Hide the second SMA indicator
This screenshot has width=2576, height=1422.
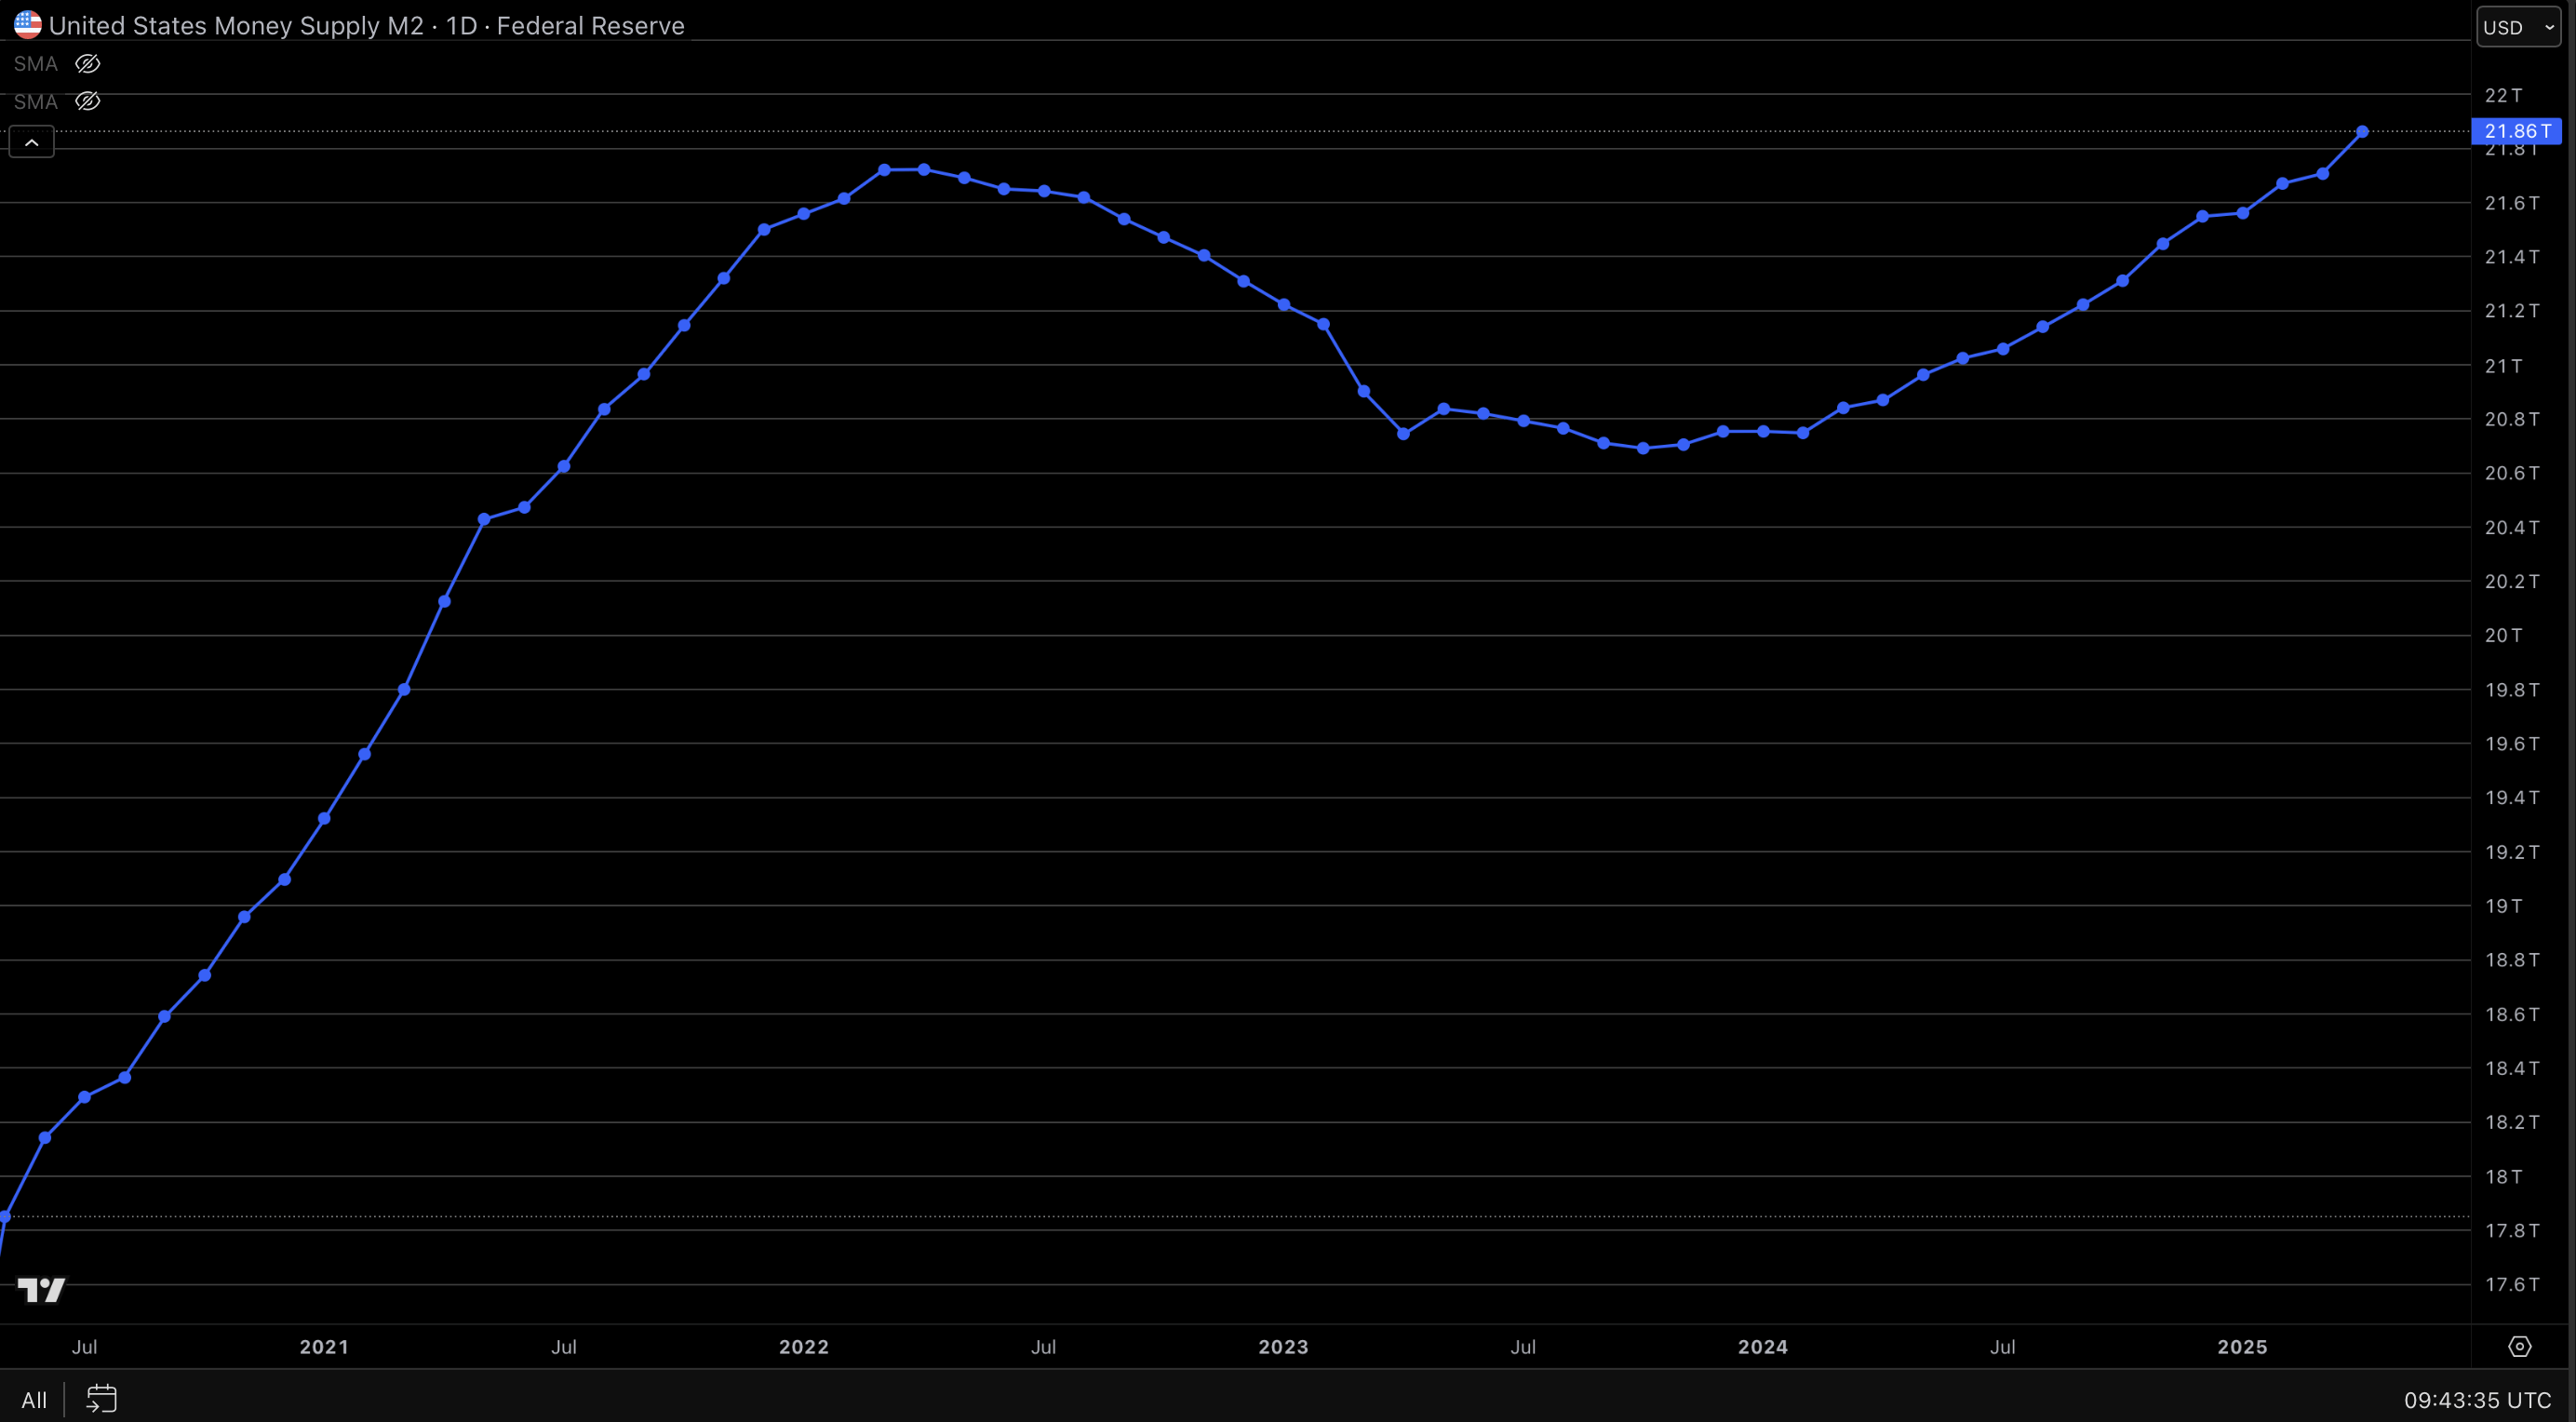[x=87, y=101]
